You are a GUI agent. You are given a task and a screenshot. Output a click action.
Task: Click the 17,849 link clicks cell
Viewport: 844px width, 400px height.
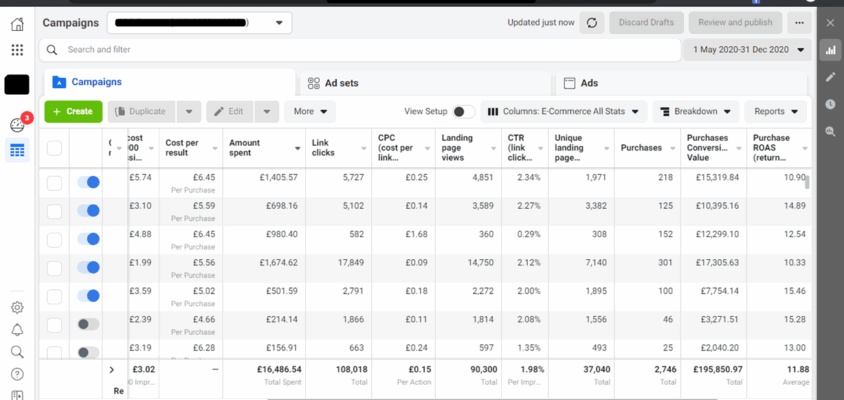pos(338,268)
